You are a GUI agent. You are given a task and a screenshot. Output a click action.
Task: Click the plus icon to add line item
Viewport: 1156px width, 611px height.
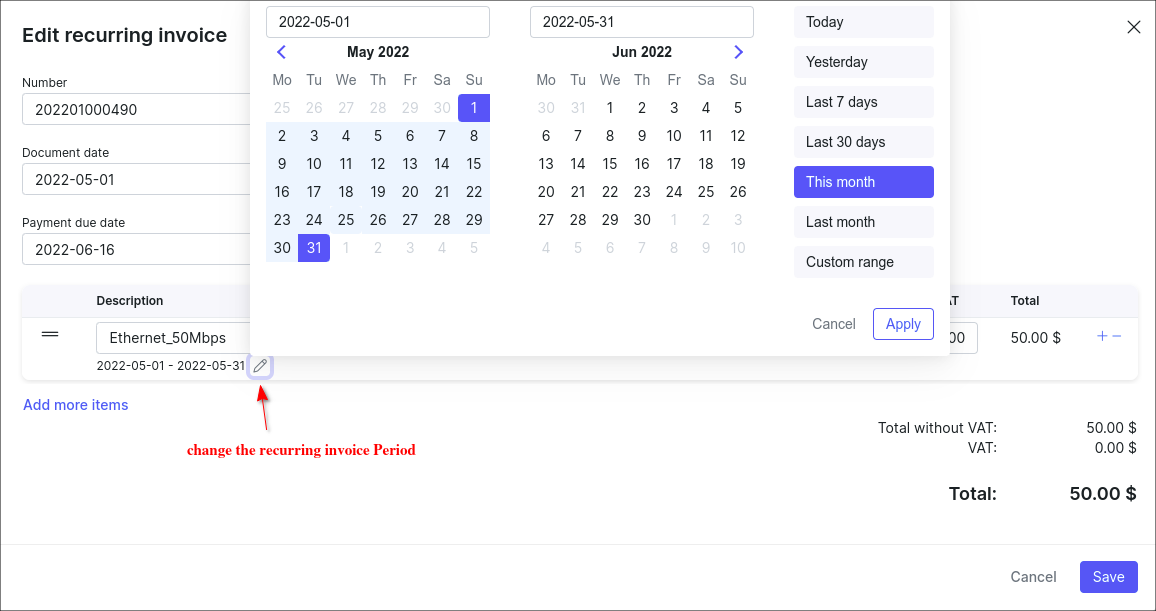click(1103, 337)
